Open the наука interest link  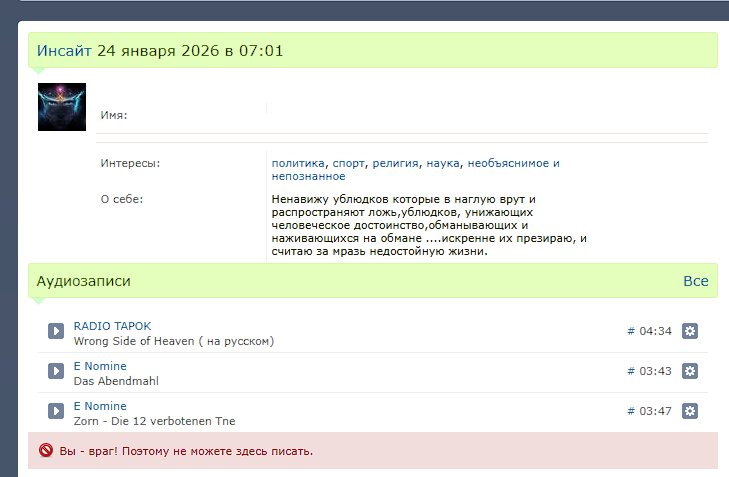click(x=444, y=163)
